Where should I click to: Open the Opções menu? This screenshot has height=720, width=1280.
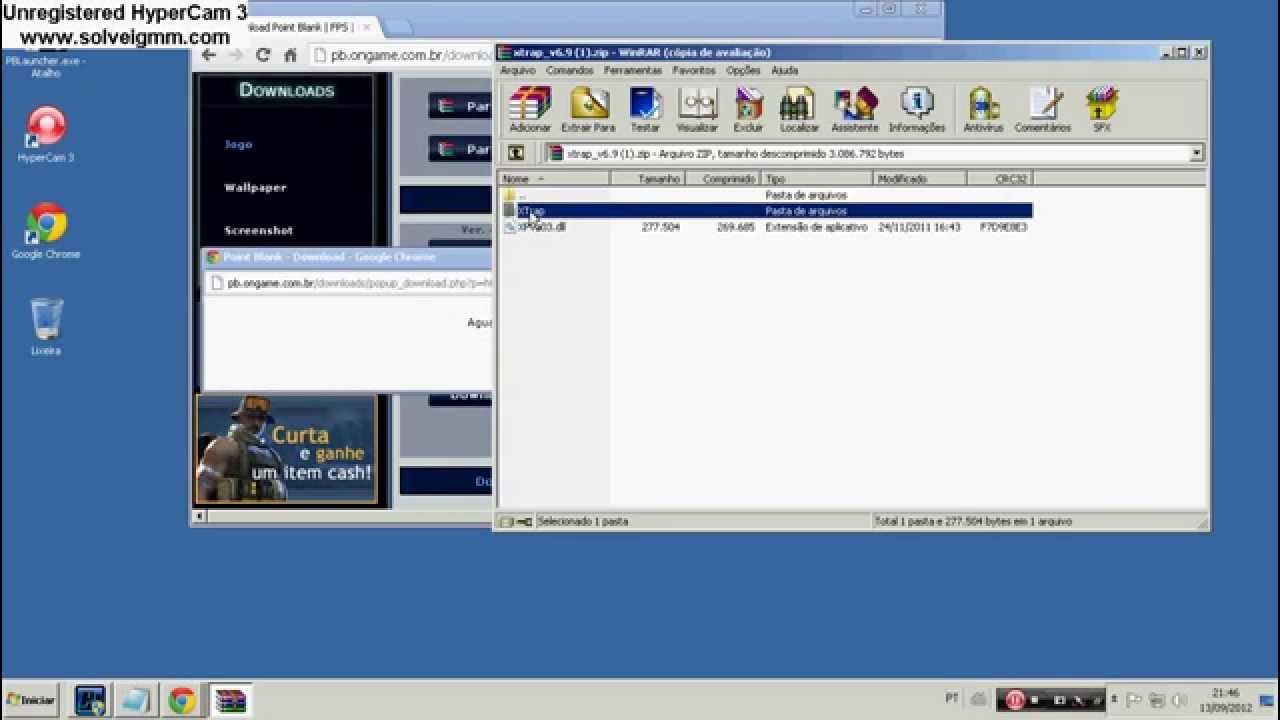point(743,71)
